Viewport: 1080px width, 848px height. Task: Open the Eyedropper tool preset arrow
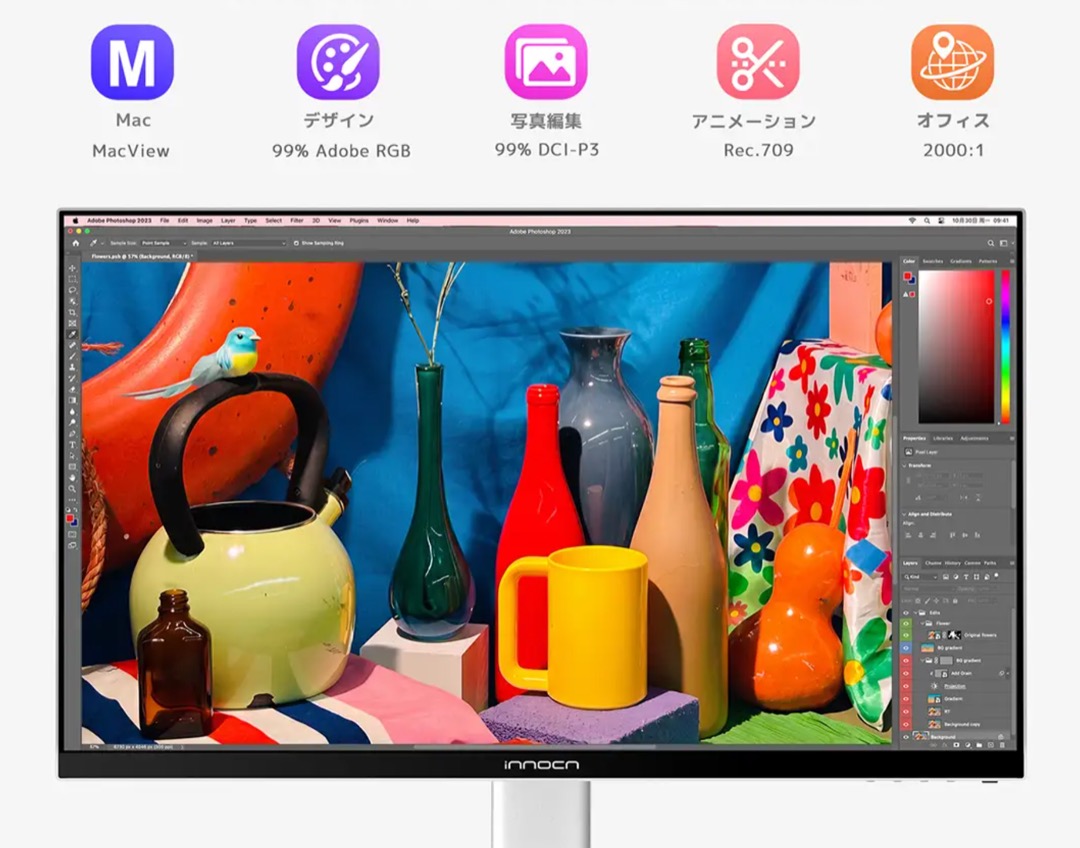tap(103, 243)
